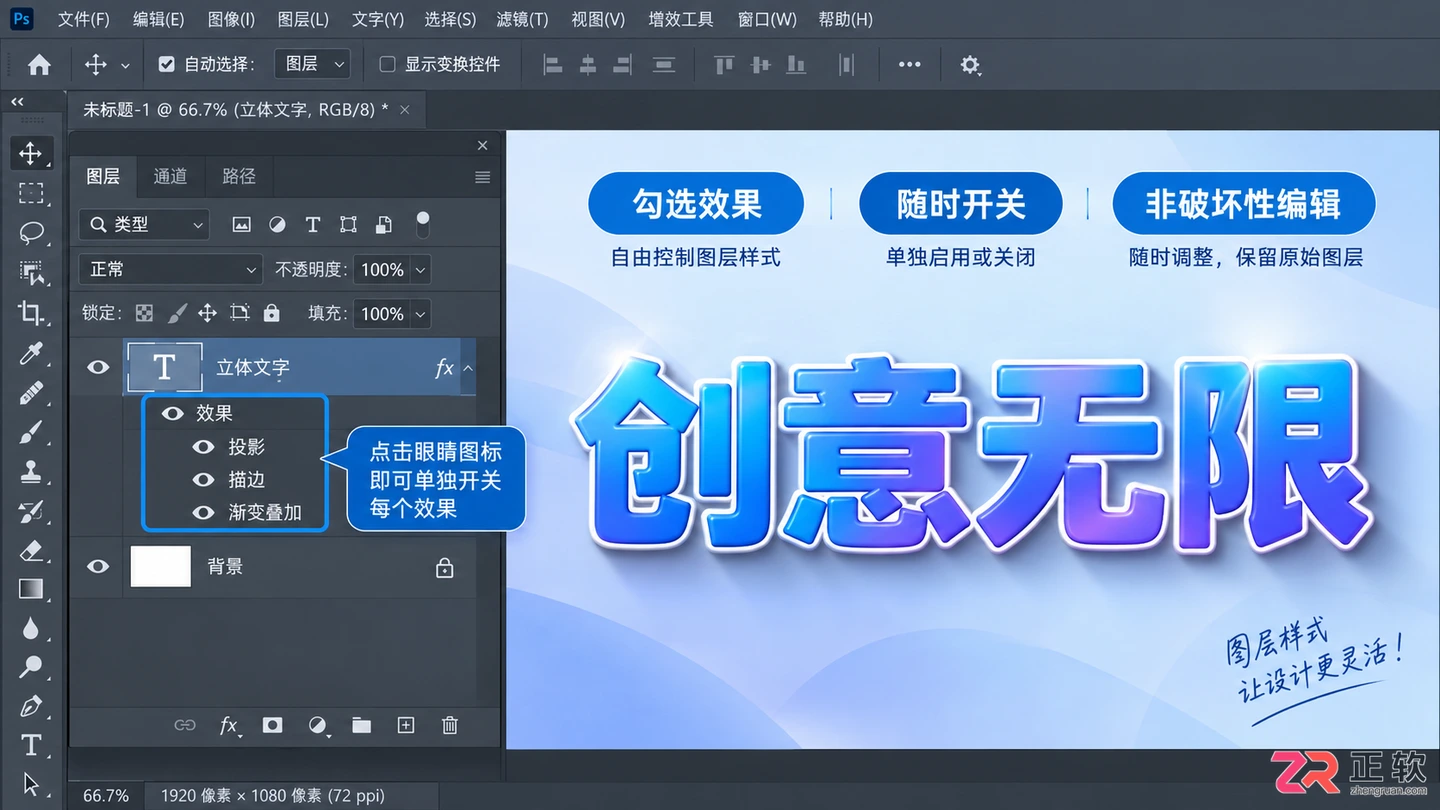The width and height of the screenshot is (1440, 810).
Task: Select the Pen tool
Action: coord(31,706)
